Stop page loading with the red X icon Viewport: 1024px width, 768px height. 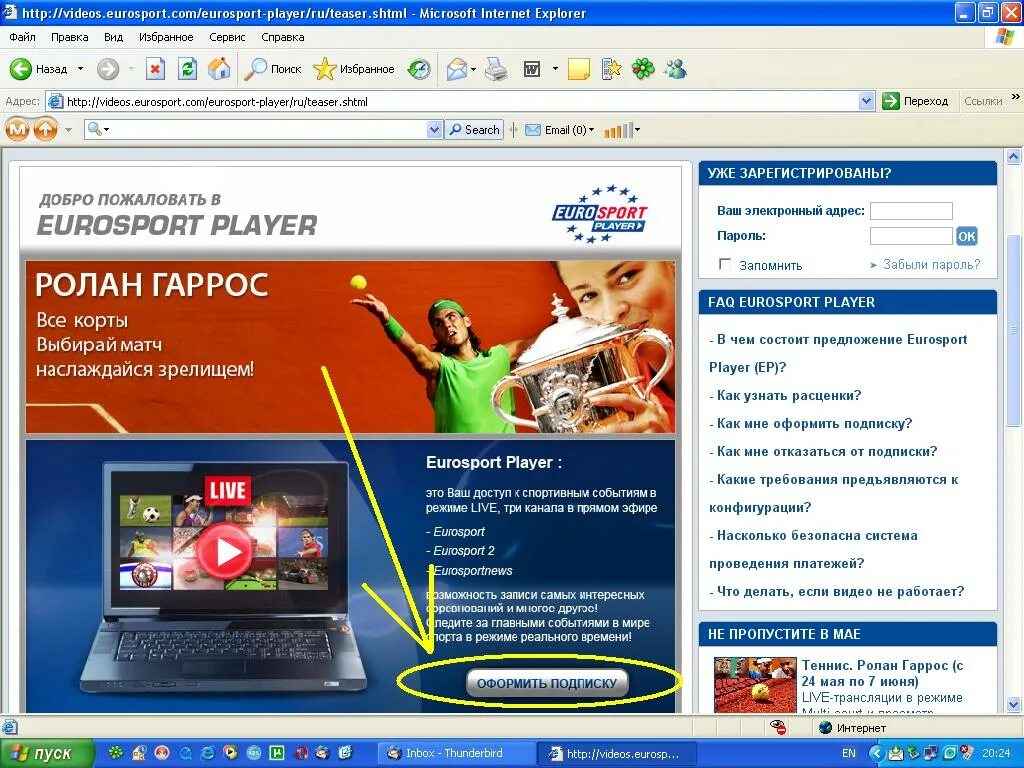(x=155, y=69)
